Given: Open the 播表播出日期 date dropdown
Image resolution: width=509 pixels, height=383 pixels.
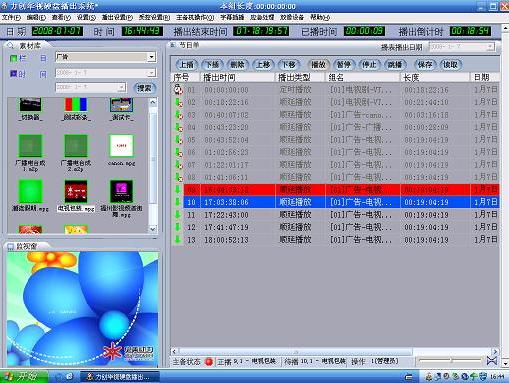Looking at the screenshot, I should coord(490,47).
